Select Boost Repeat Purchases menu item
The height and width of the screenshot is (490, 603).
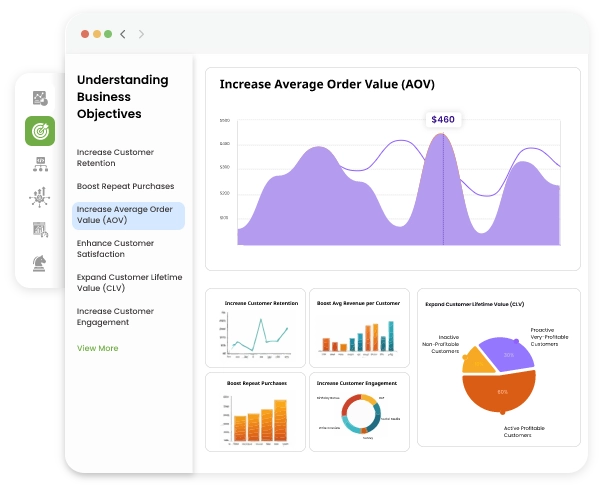(125, 186)
